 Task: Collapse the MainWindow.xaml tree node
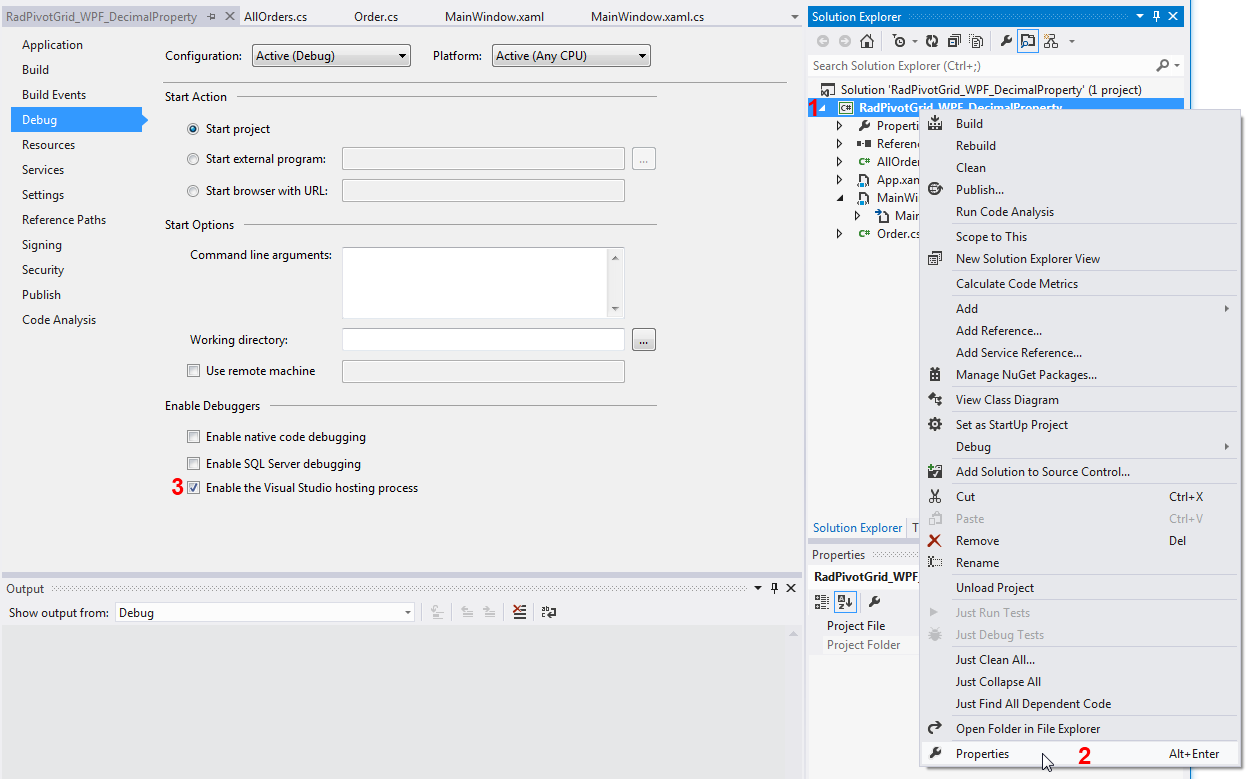point(840,198)
